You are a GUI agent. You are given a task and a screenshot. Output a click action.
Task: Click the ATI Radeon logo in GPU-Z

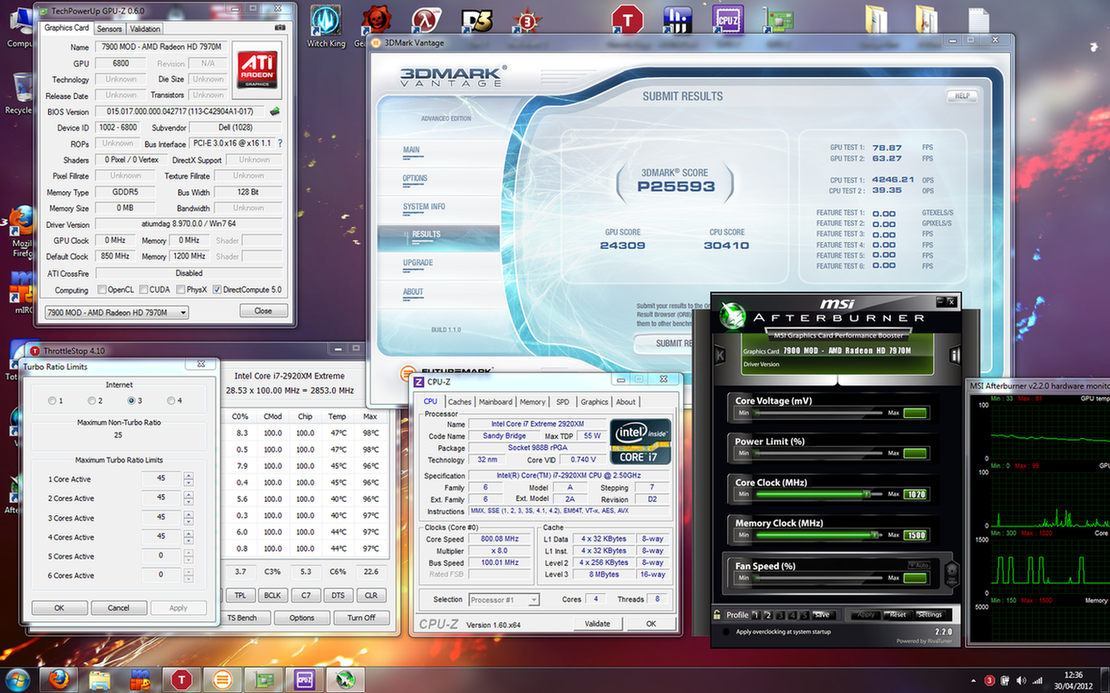pyautogui.click(x=257, y=69)
